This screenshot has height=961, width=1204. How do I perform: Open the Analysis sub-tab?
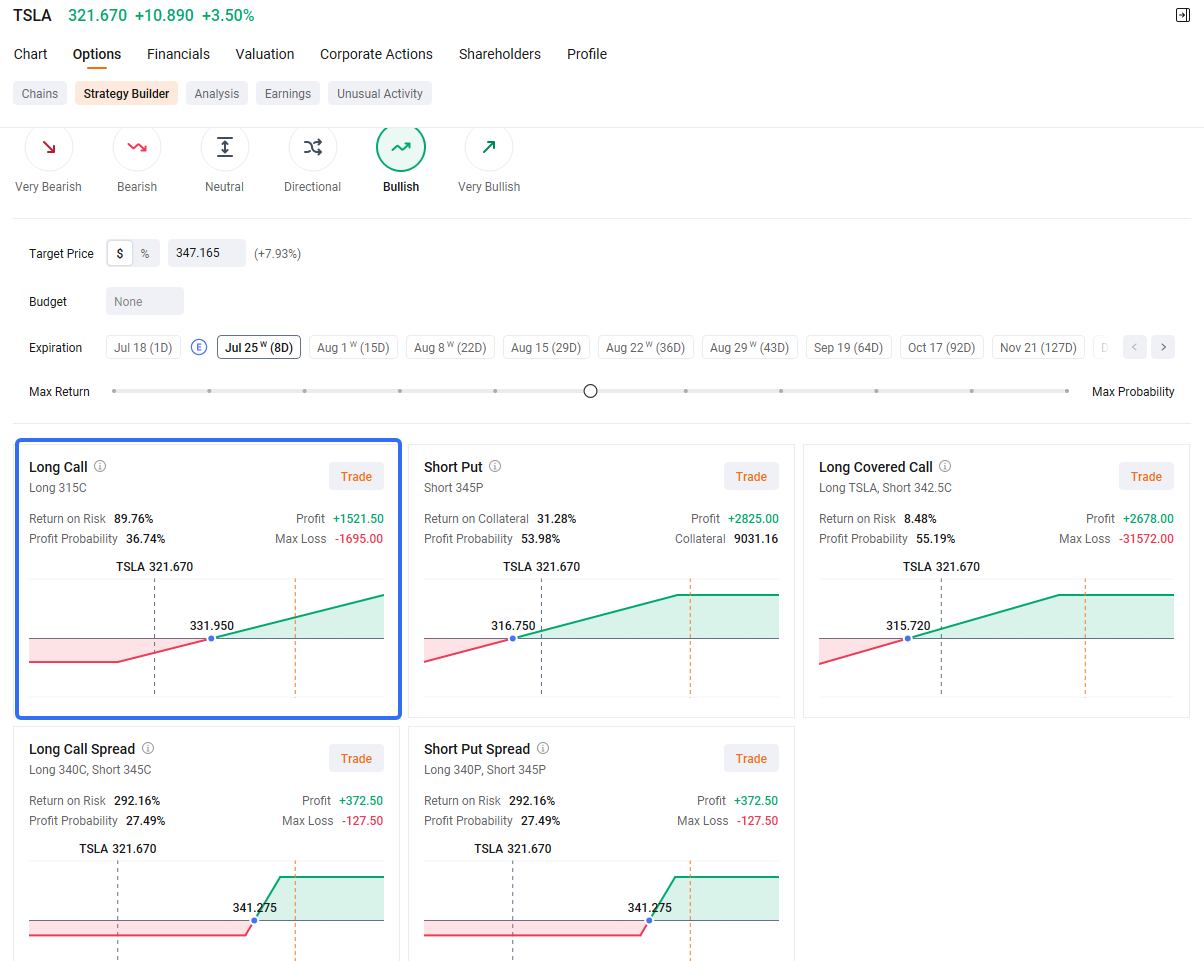pyautogui.click(x=217, y=94)
